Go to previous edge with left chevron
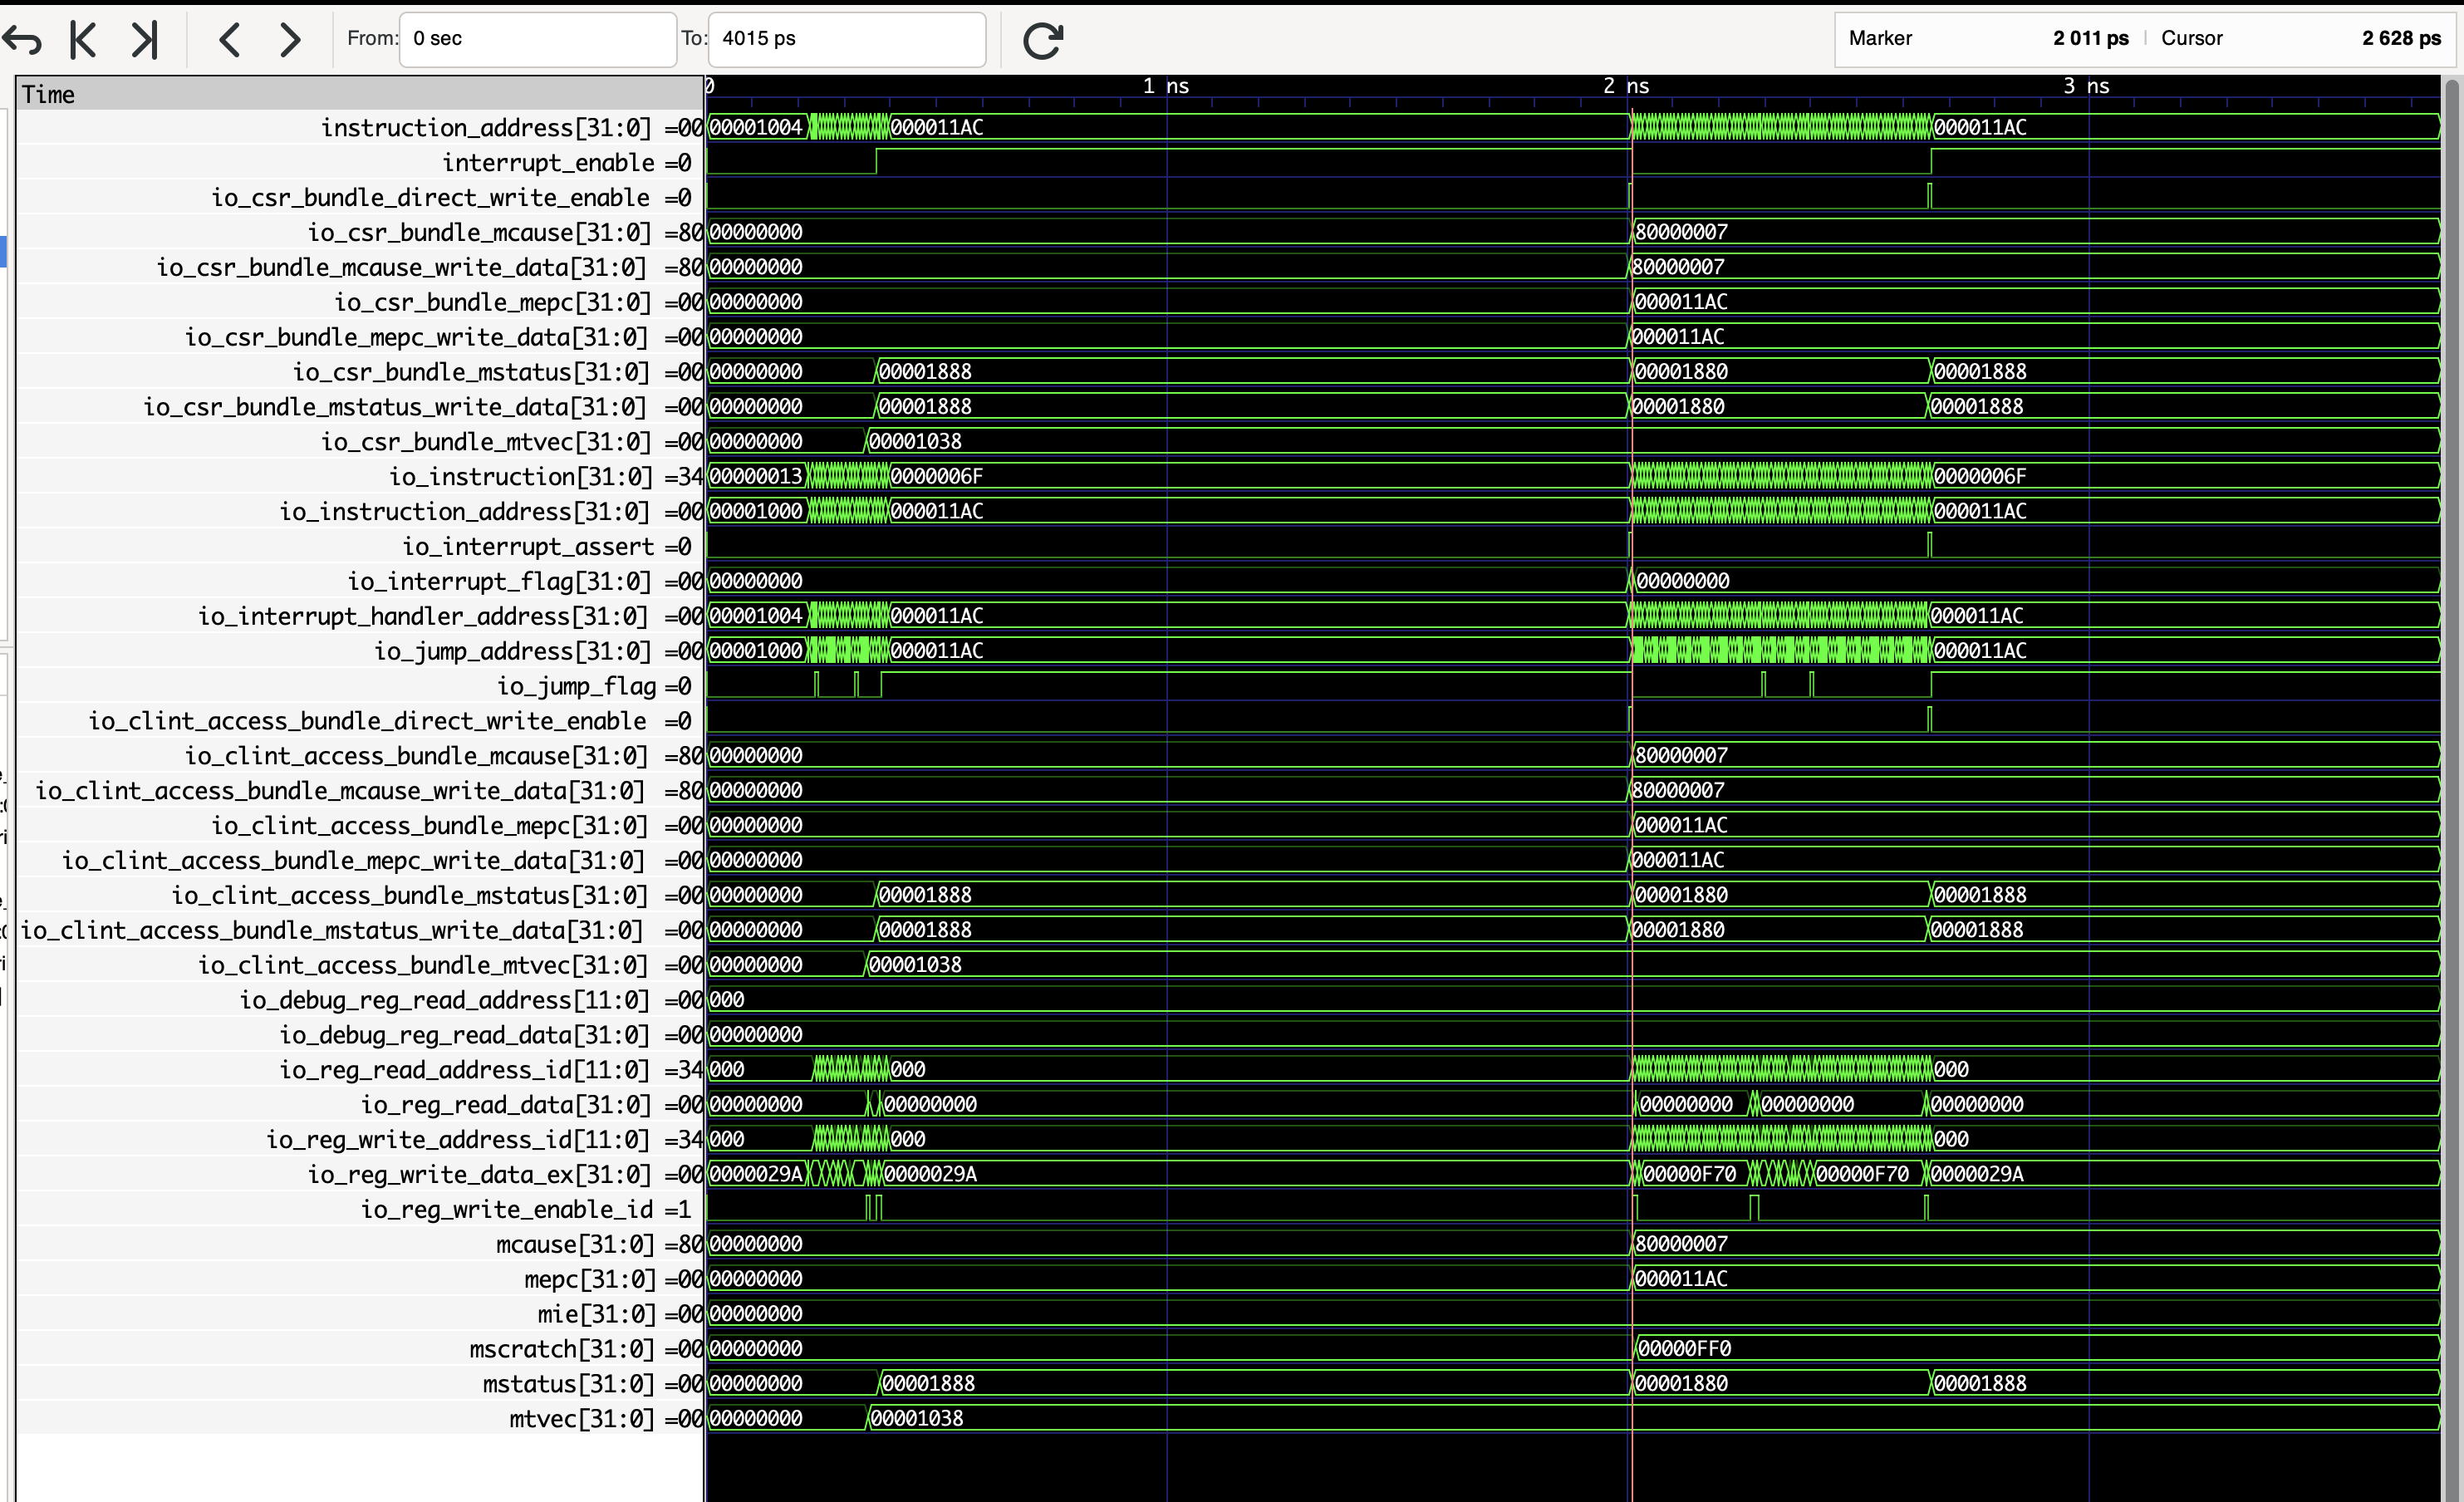Viewport: 2464px width, 1502px height. tap(229, 40)
